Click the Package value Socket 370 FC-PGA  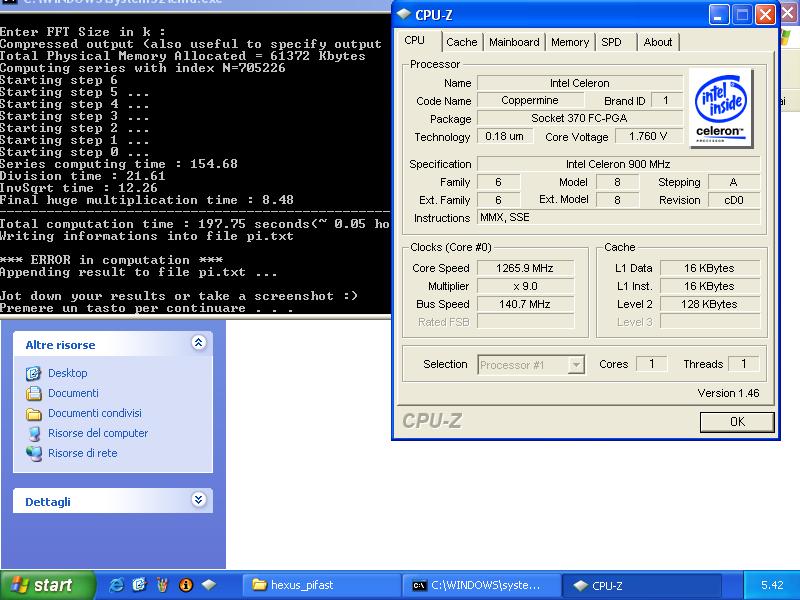point(580,118)
